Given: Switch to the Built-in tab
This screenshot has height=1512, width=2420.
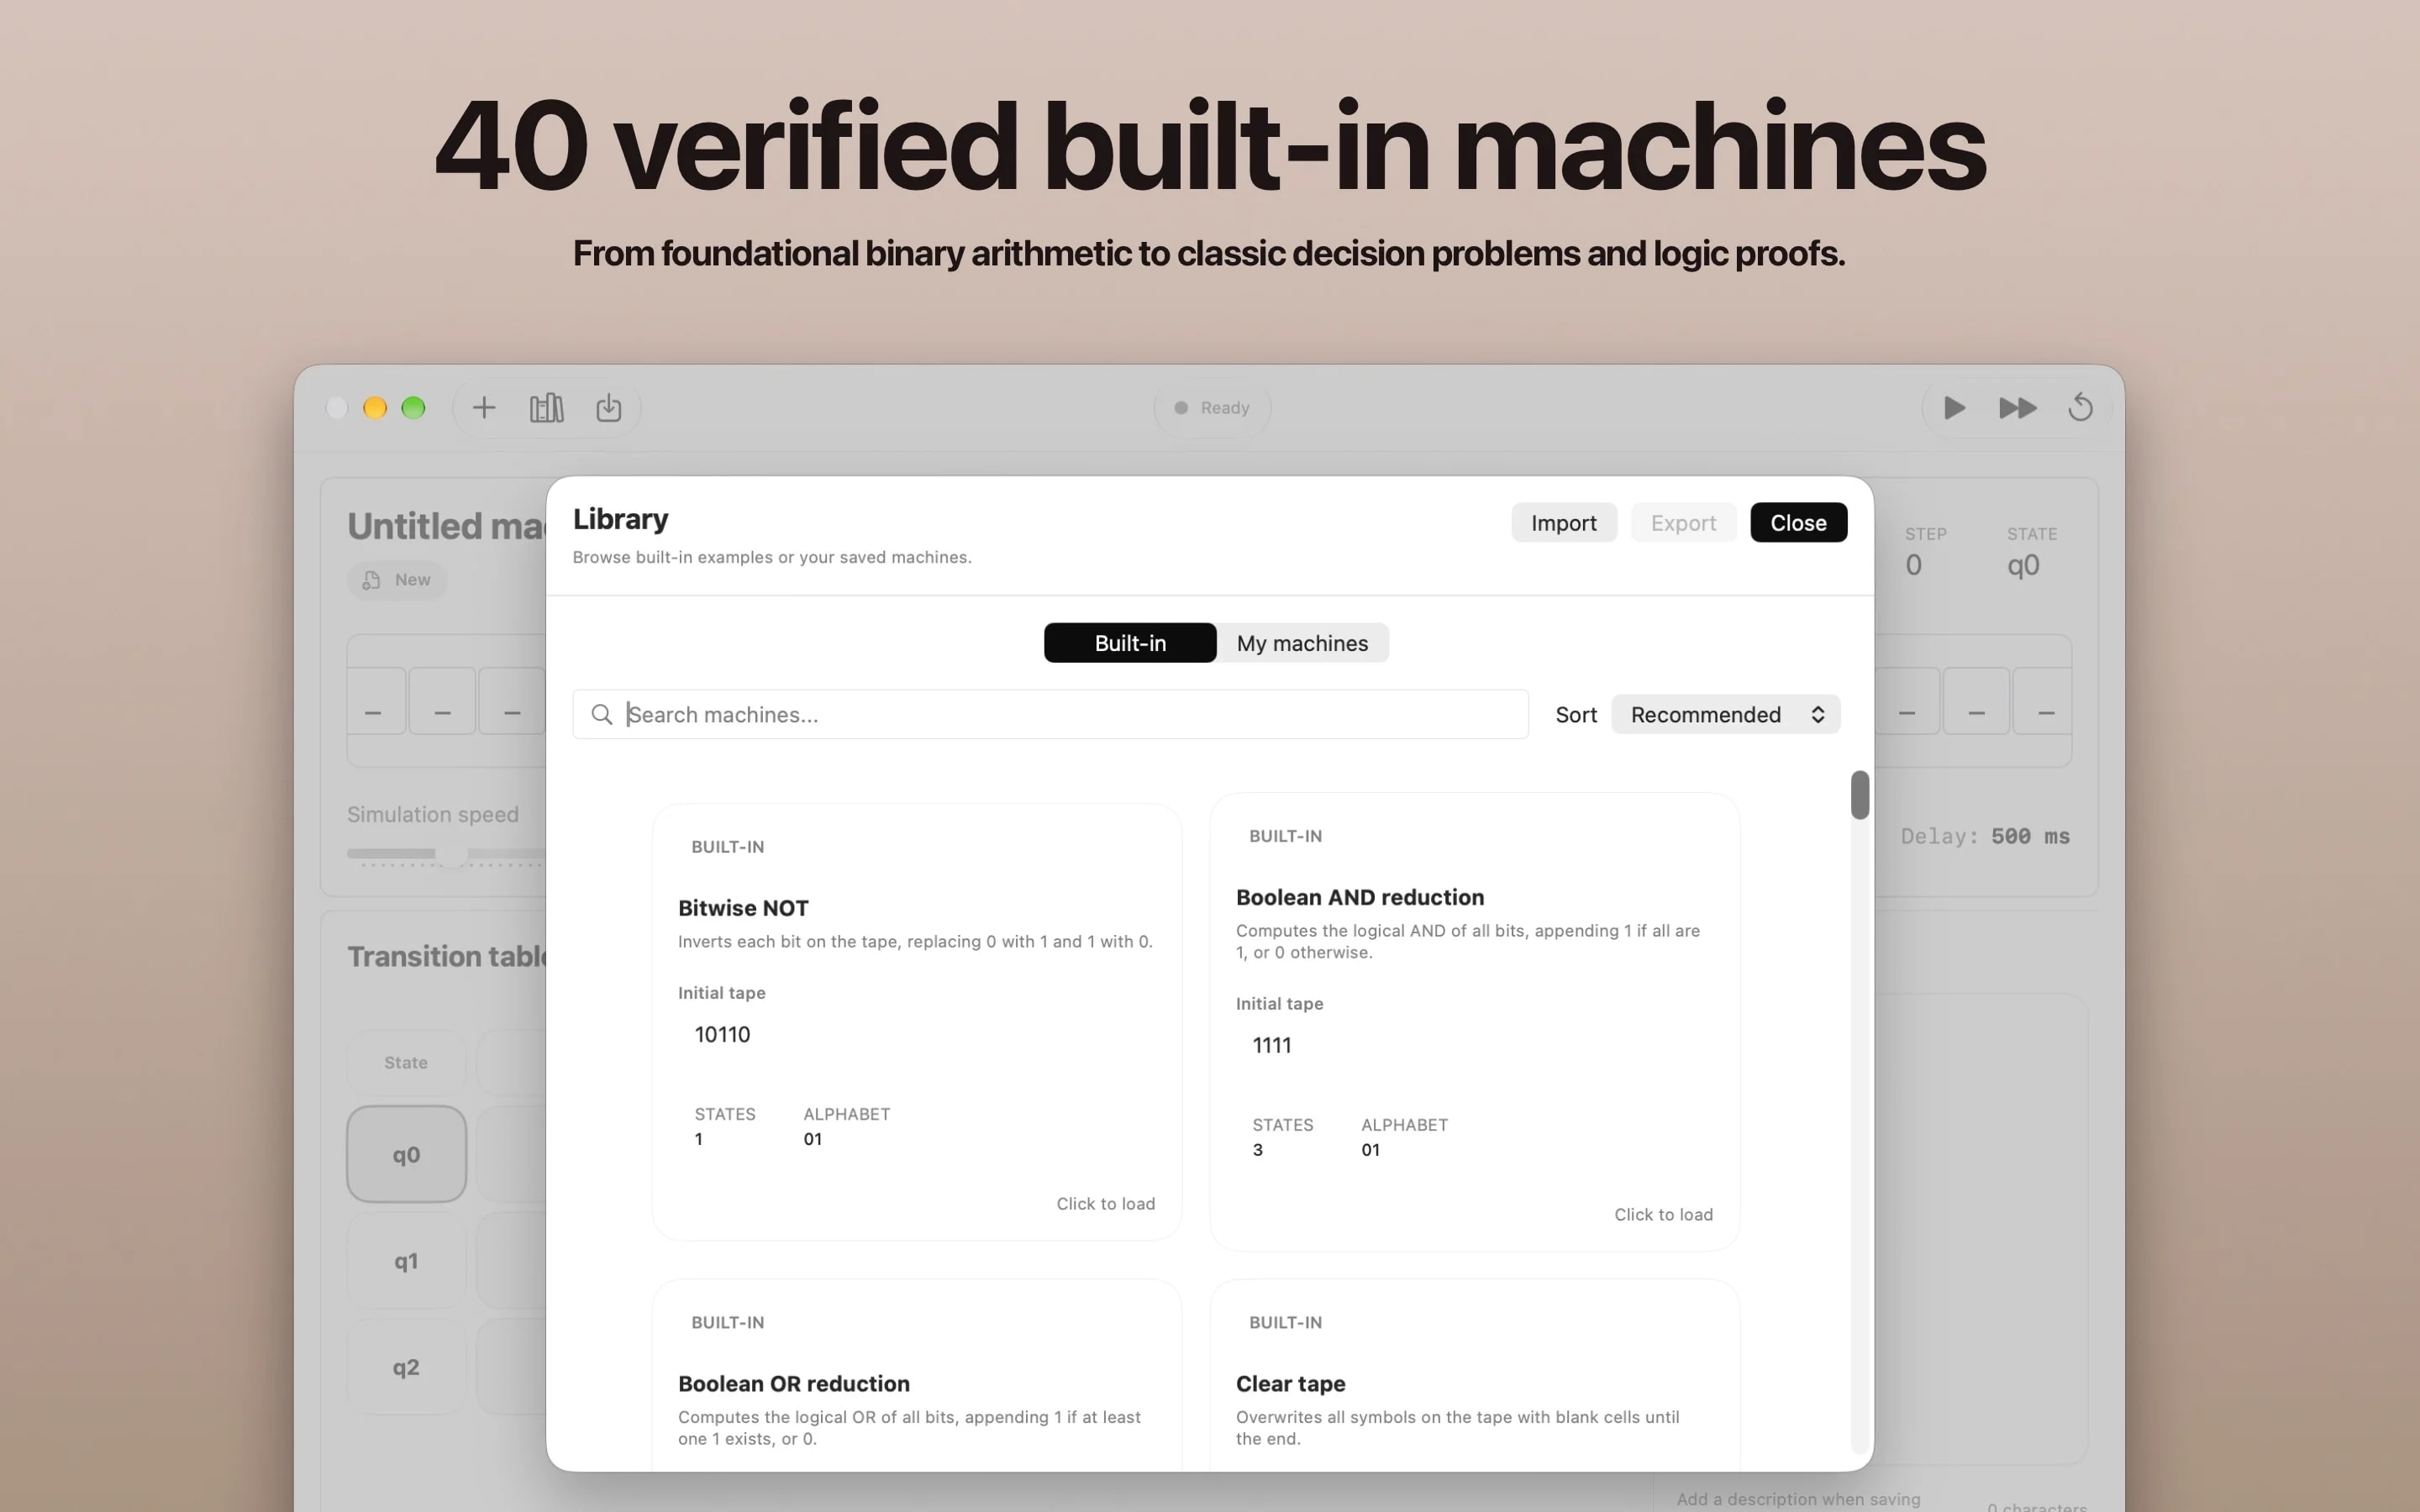Looking at the screenshot, I should click(x=1130, y=643).
